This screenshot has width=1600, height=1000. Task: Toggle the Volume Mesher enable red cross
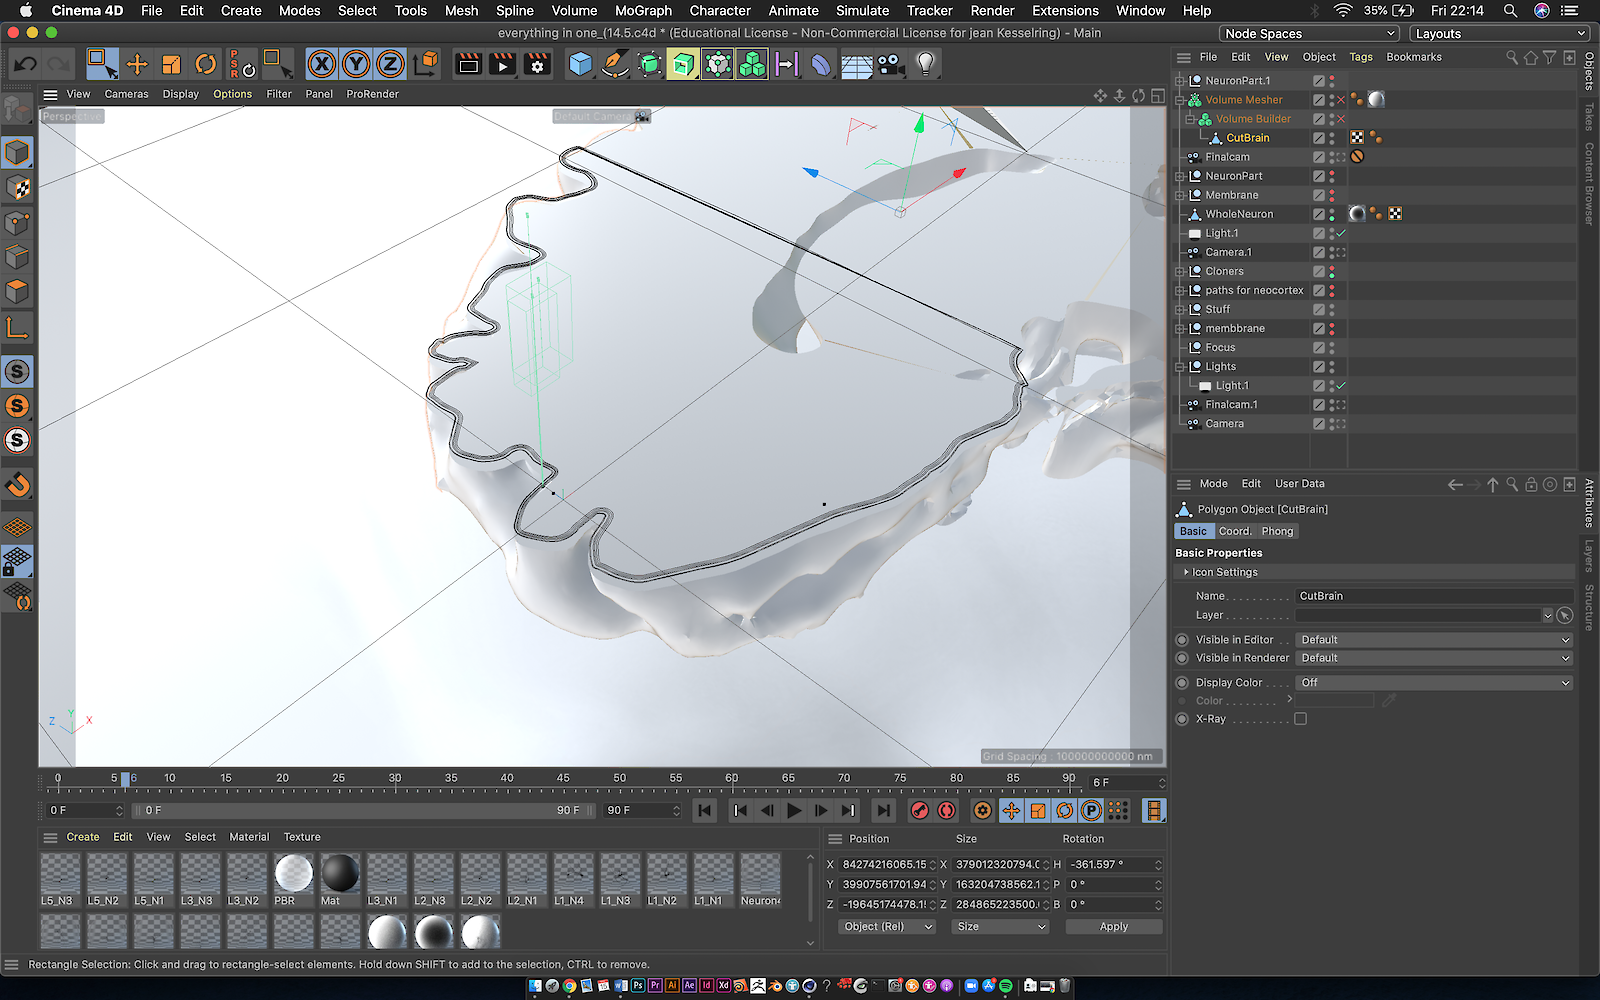[x=1341, y=100]
